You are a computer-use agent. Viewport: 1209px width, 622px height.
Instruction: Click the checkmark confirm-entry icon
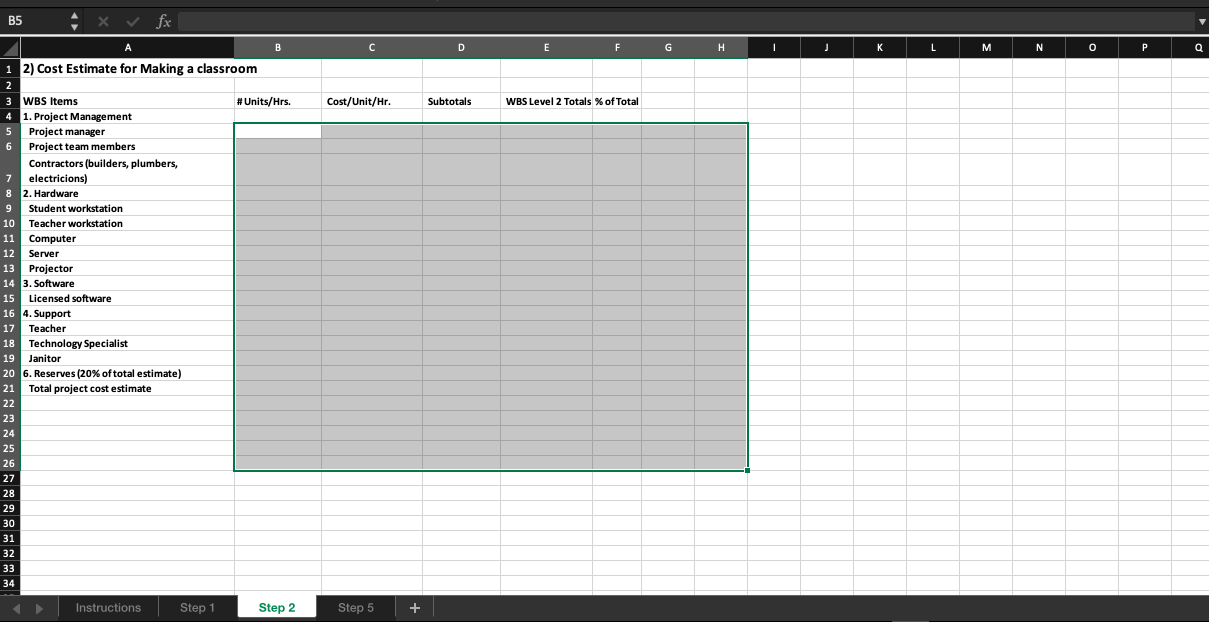pos(131,20)
